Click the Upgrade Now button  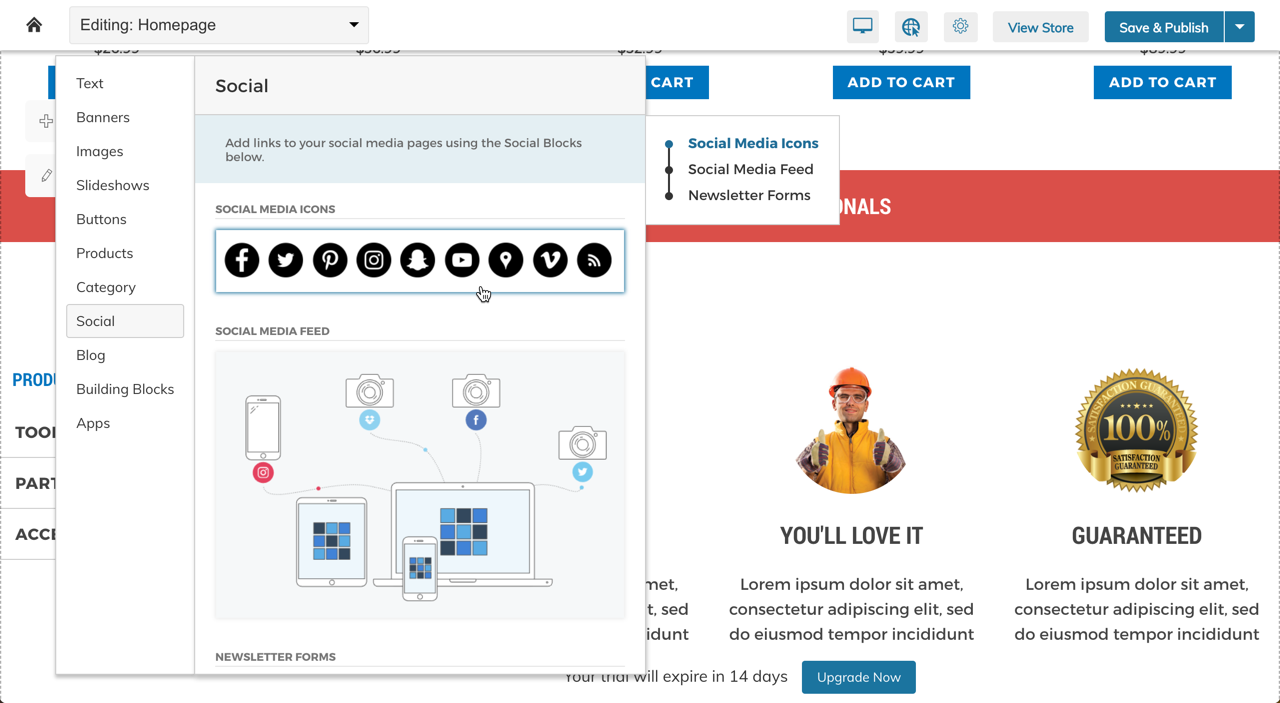pos(858,677)
